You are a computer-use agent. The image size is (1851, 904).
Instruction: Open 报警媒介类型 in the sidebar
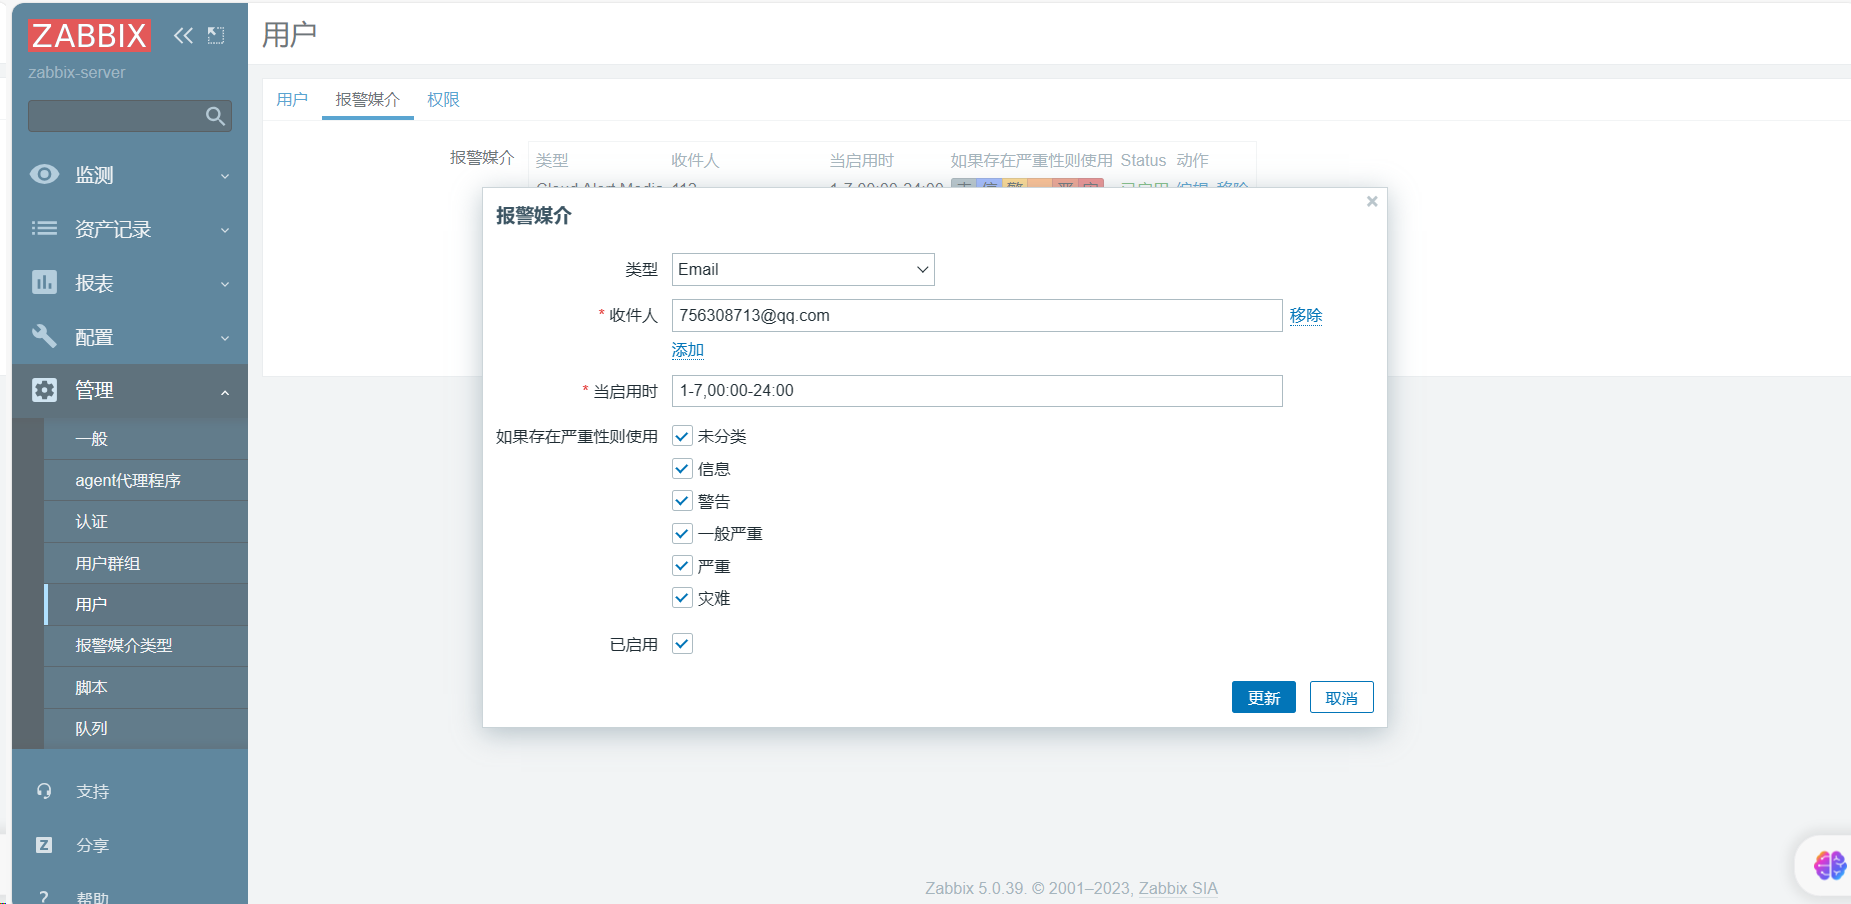[146, 646]
